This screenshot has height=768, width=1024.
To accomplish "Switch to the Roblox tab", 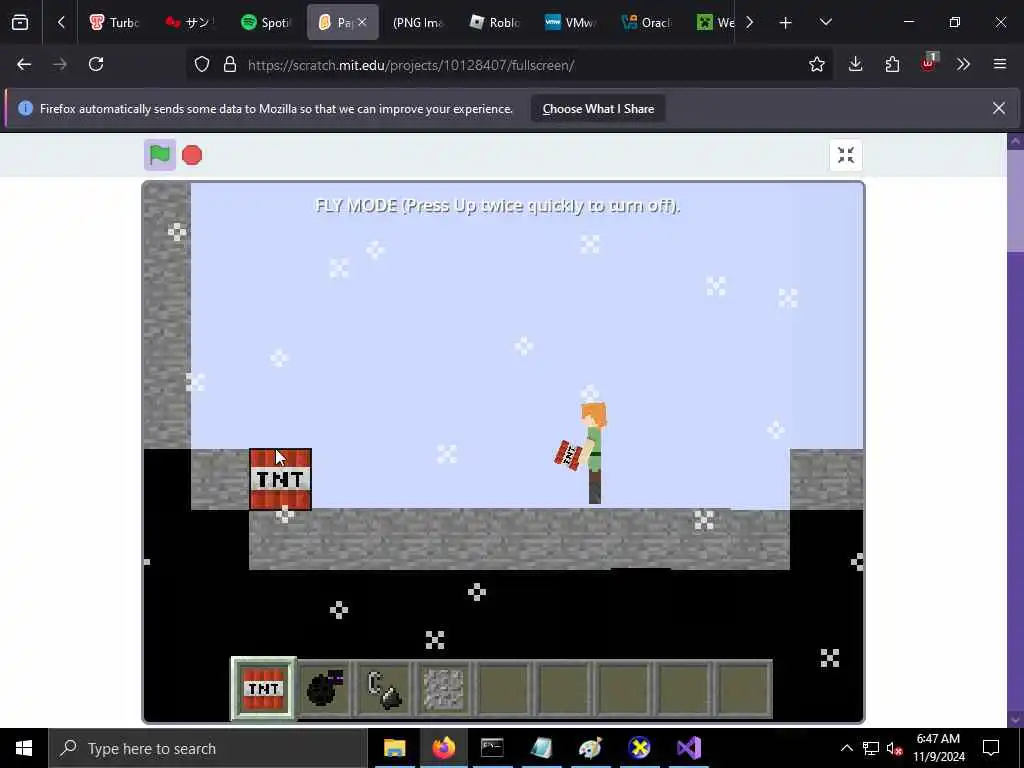I will pos(494,22).
